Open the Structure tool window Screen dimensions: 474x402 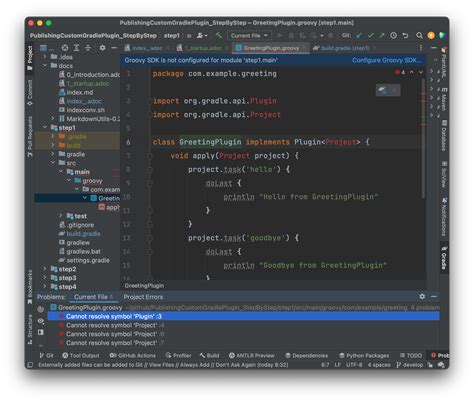coord(30,329)
